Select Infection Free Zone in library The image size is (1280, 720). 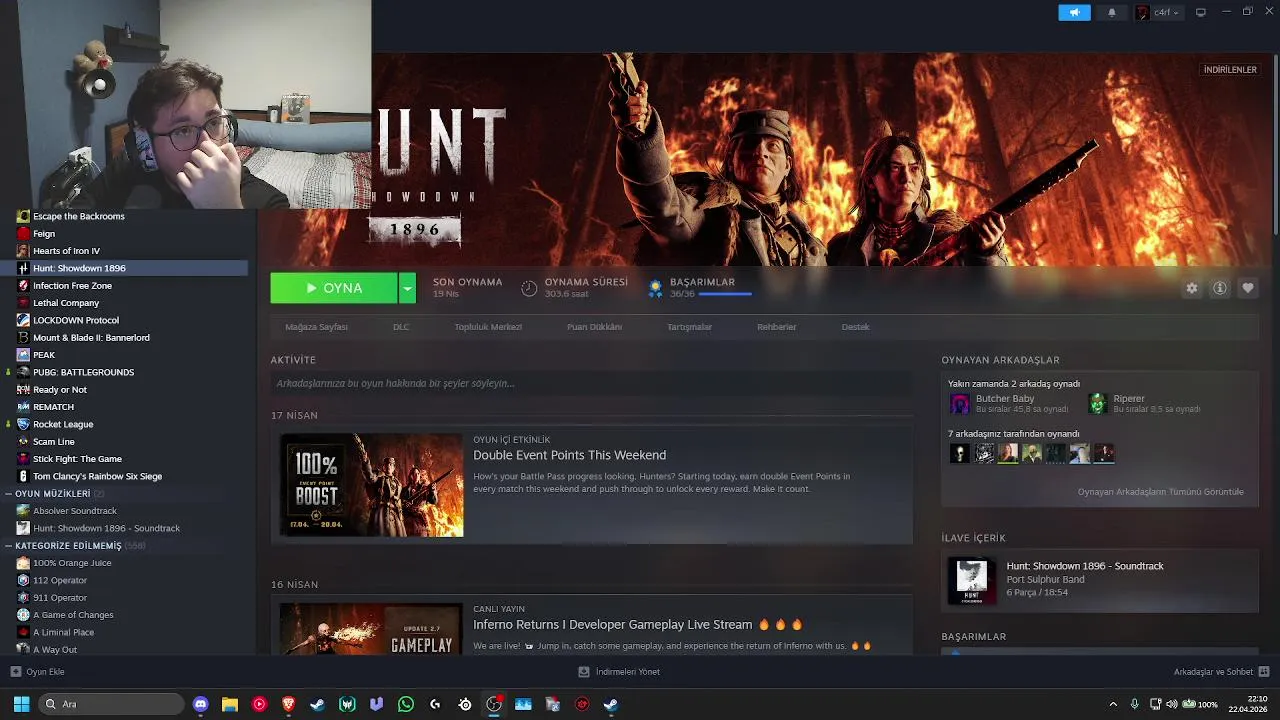pyautogui.click(x=72, y=286)
